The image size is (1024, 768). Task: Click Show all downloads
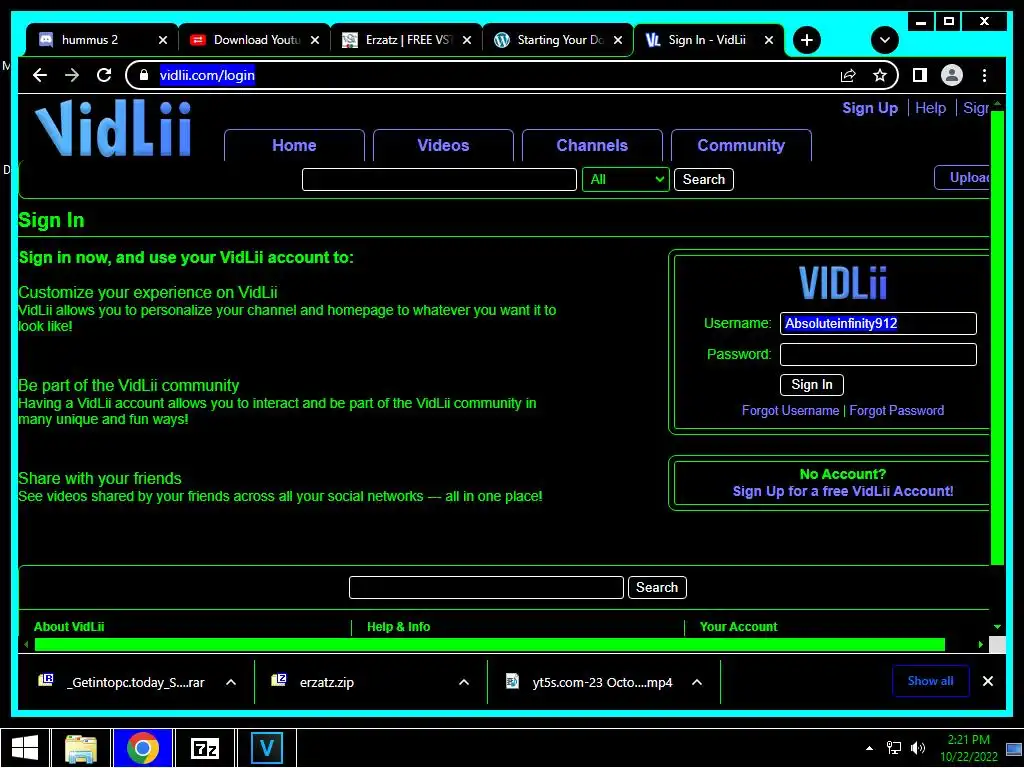(x=930, y=680)
